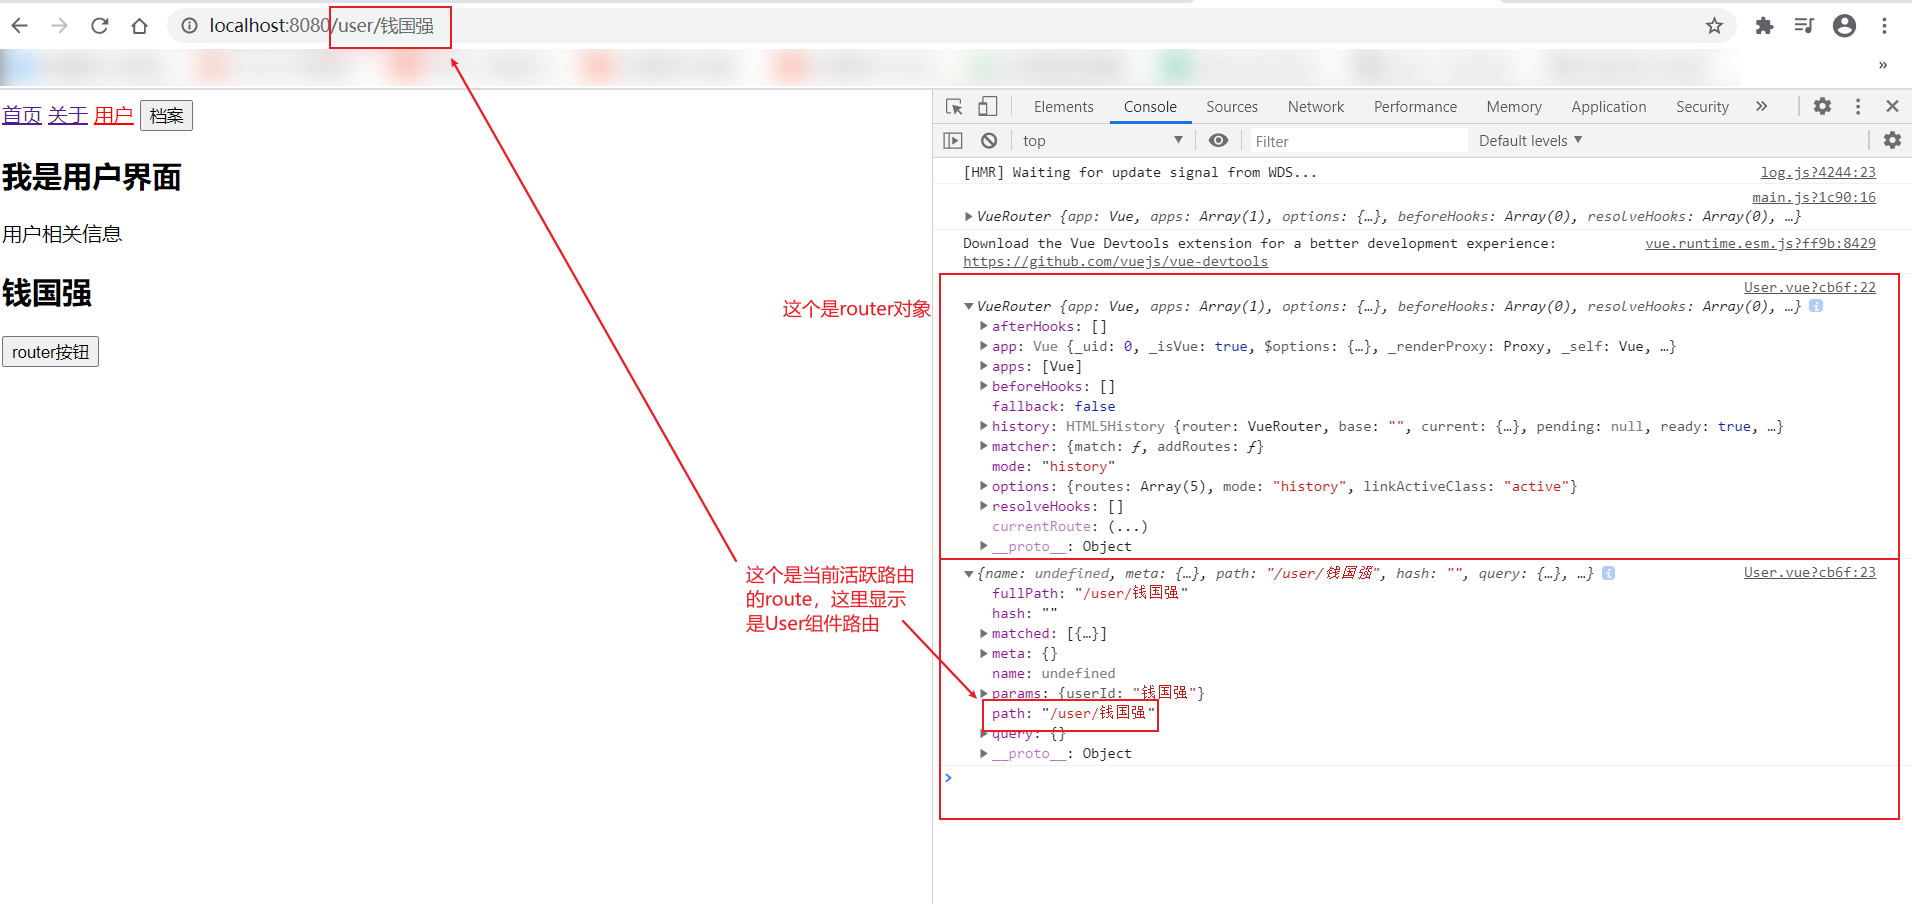Open source link main.js?1c90:16

[1814, 198]
